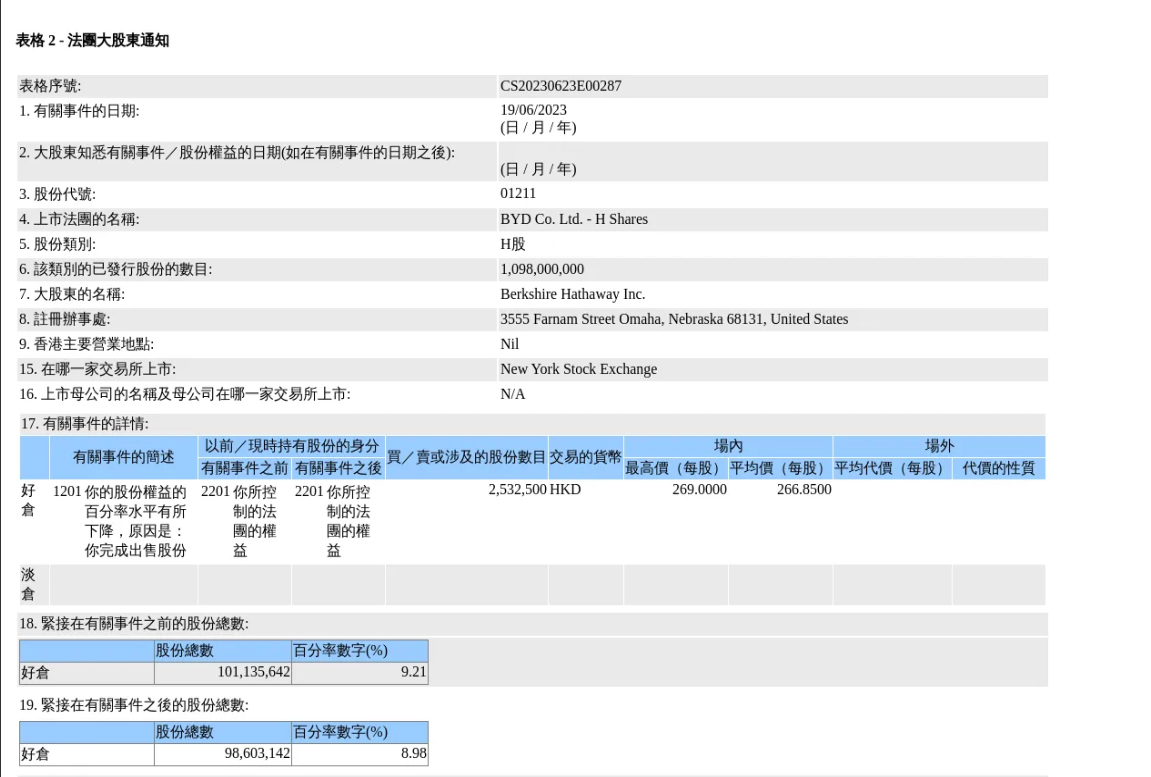Select the label 5. 股份類別

point(57,244)
